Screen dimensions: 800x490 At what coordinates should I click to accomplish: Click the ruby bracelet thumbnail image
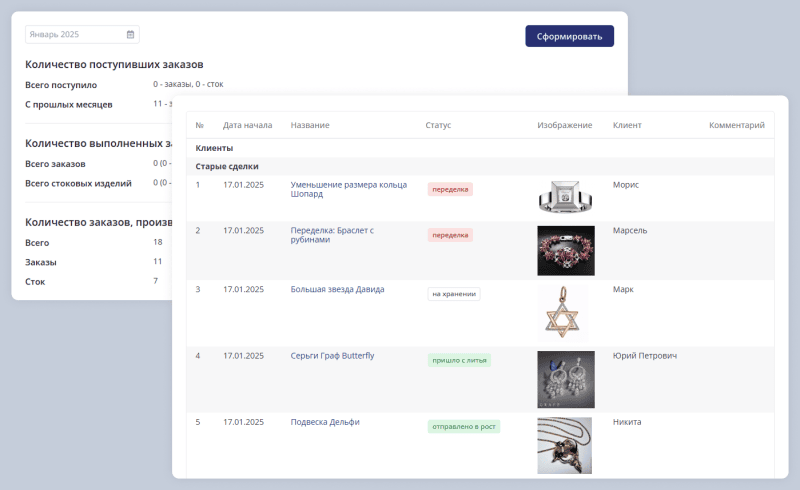click(565, 250)
